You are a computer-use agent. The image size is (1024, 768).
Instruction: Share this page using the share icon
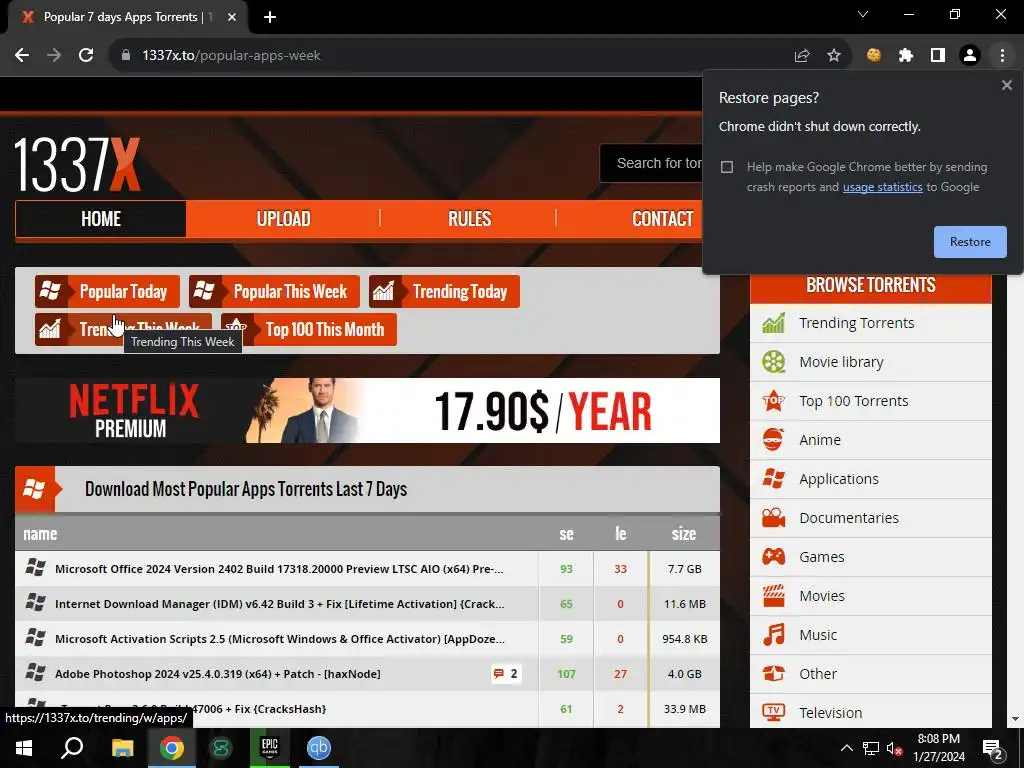(802, 56)
